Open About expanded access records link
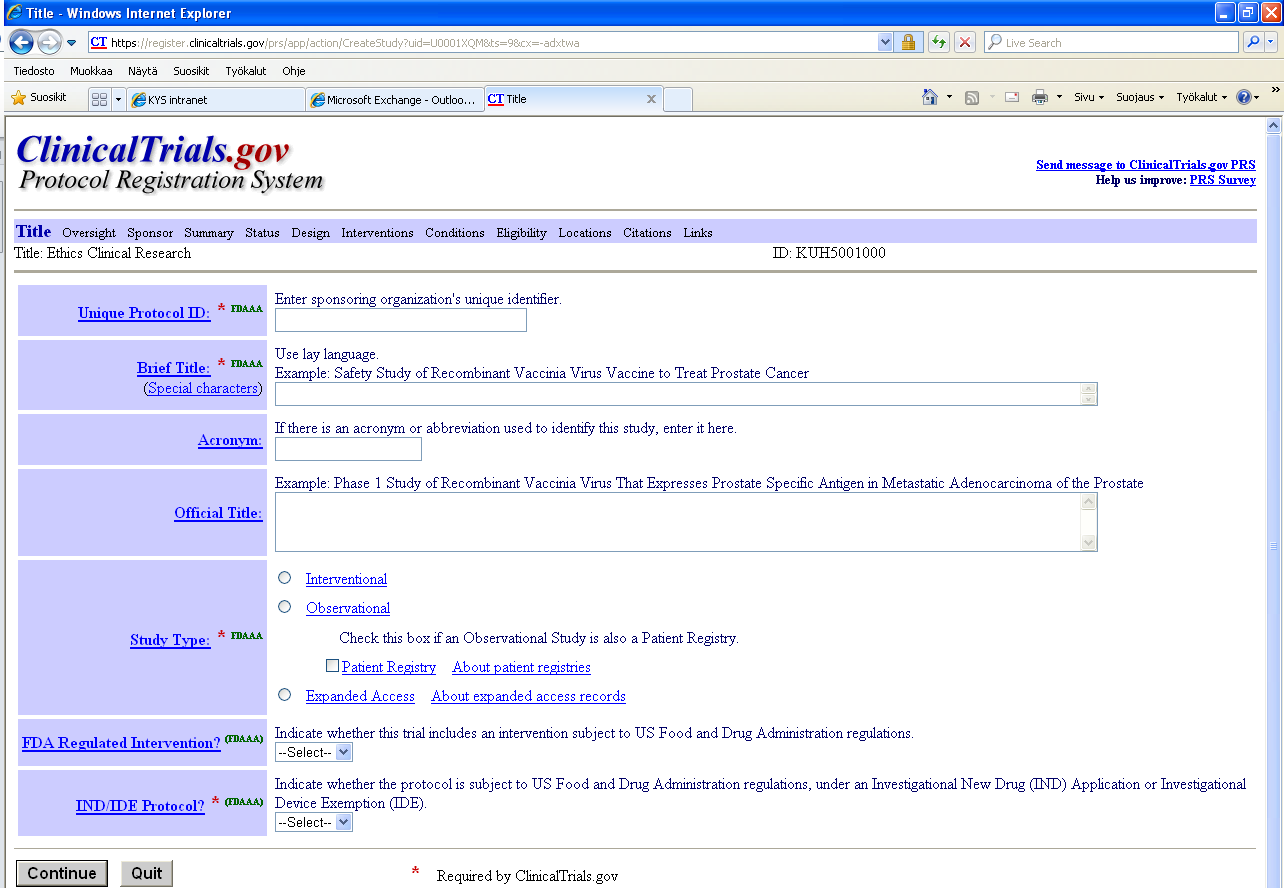Screen dimensions: 1284x888 pyautogui.click(x=528, y=696)
